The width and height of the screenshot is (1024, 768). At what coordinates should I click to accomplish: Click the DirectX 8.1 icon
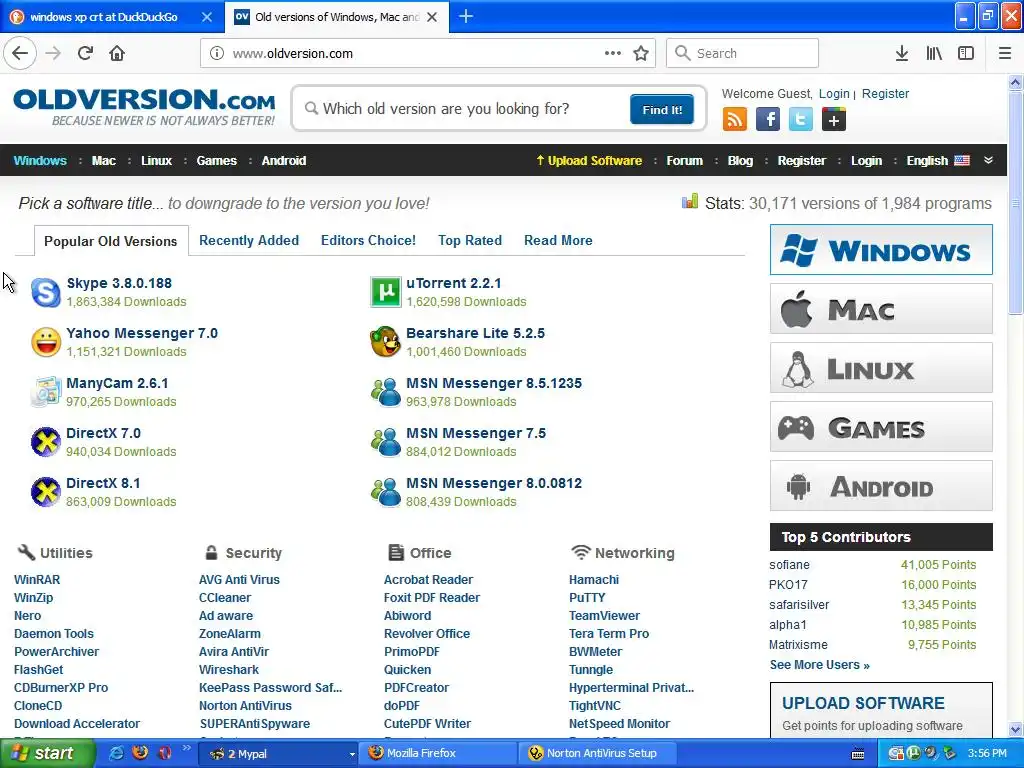pos(46,492)
